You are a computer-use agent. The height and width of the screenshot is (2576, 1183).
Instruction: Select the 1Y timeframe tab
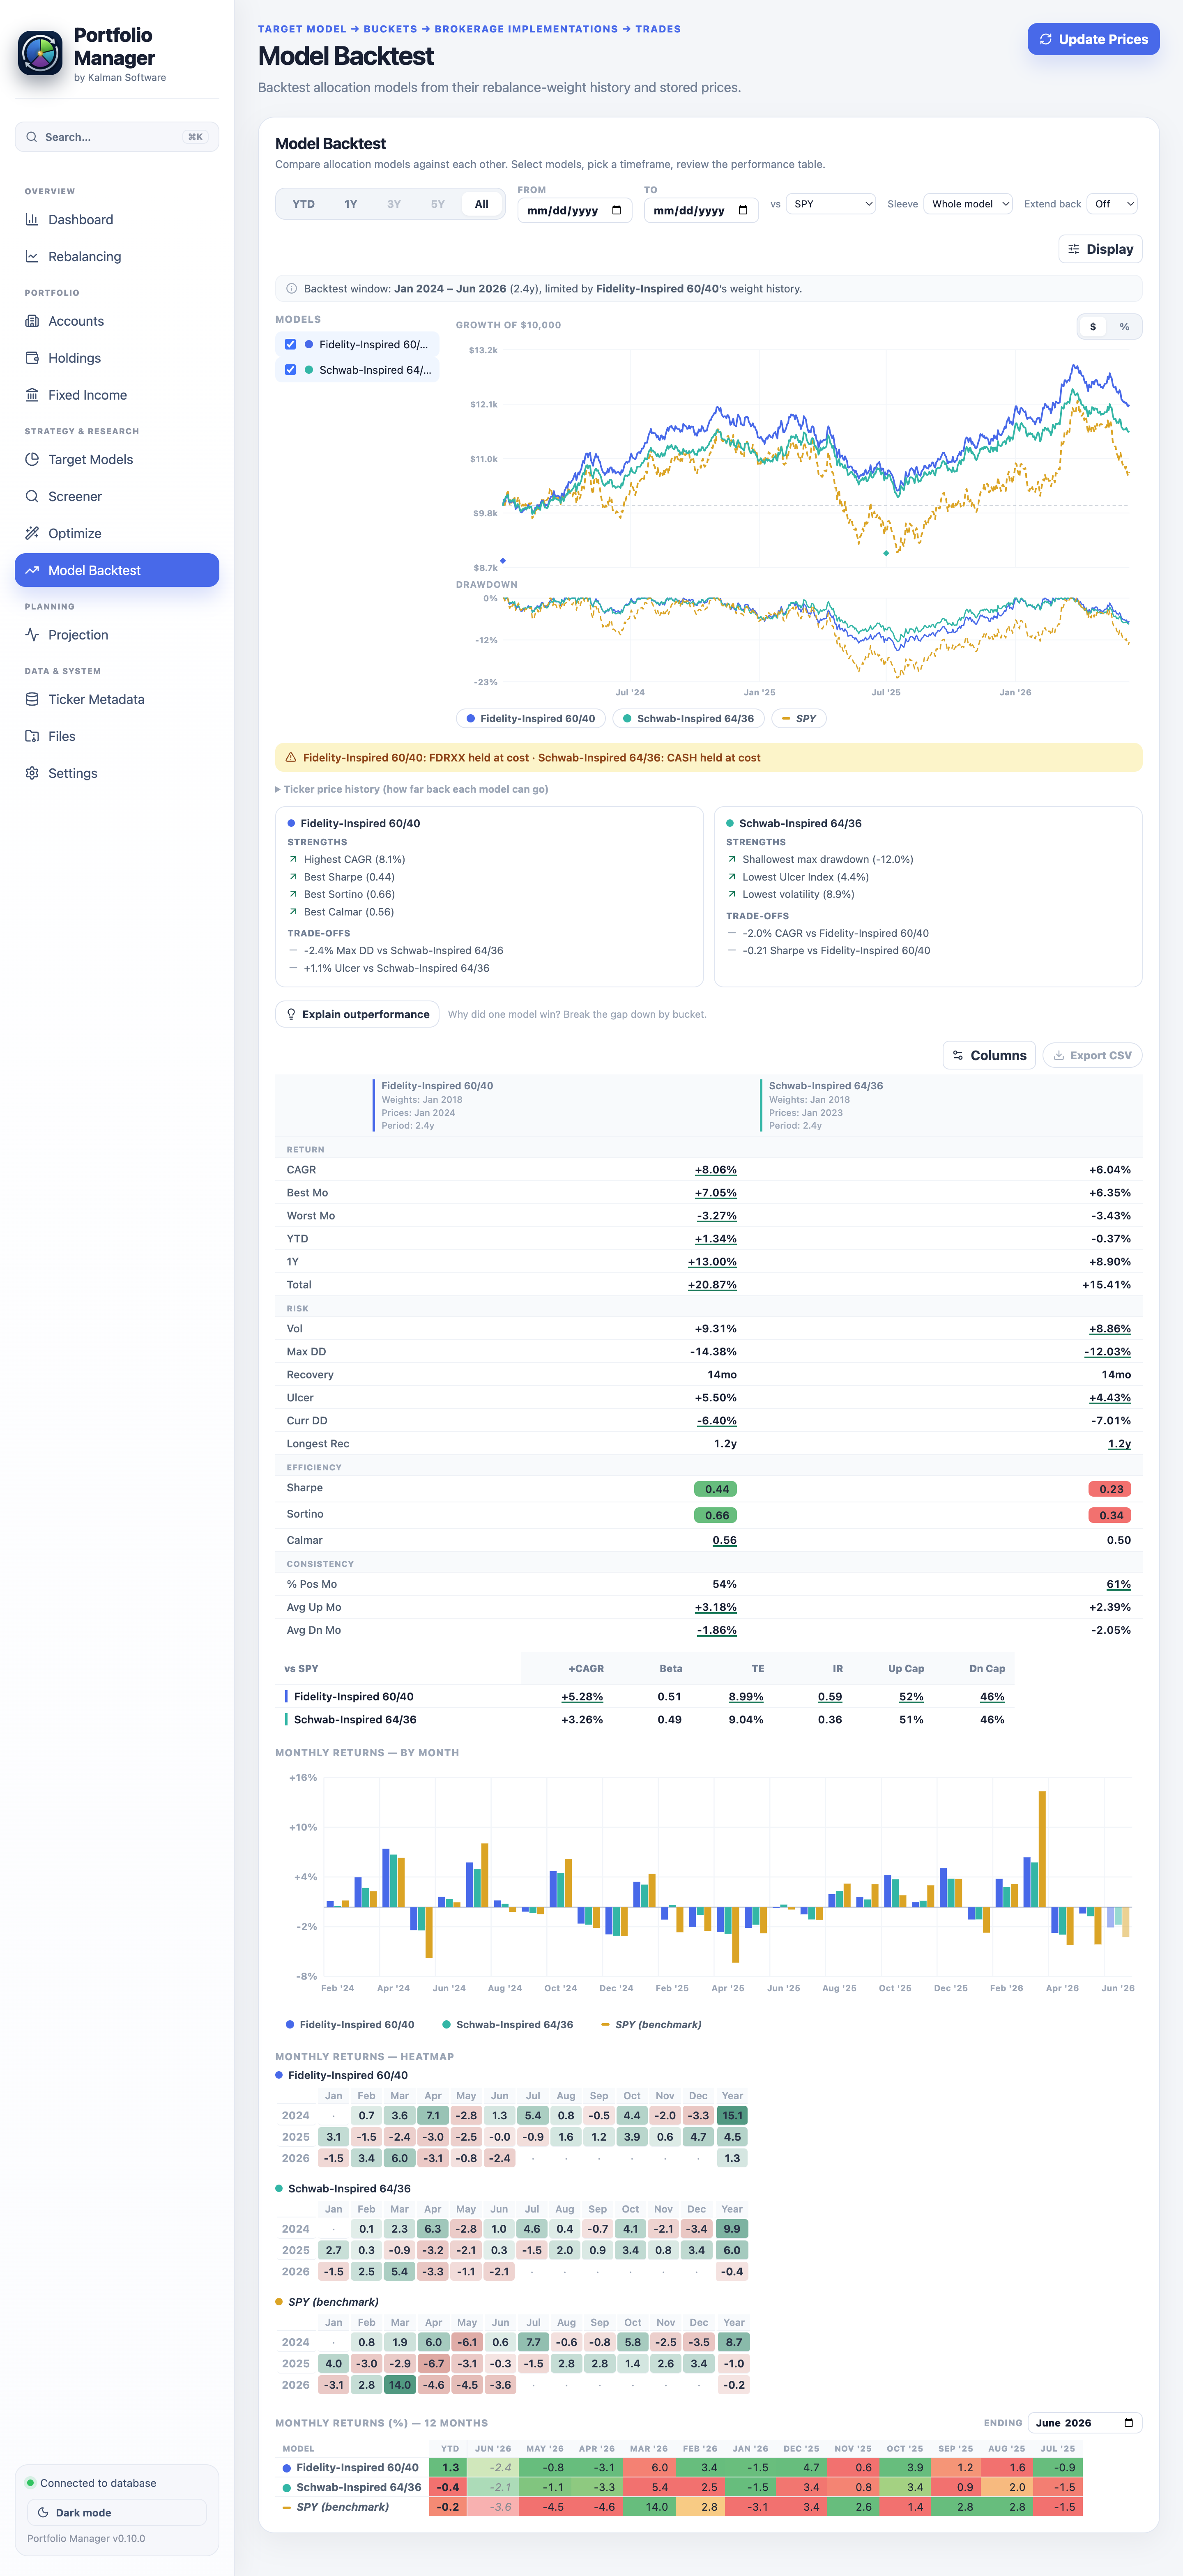coord(351,204)
